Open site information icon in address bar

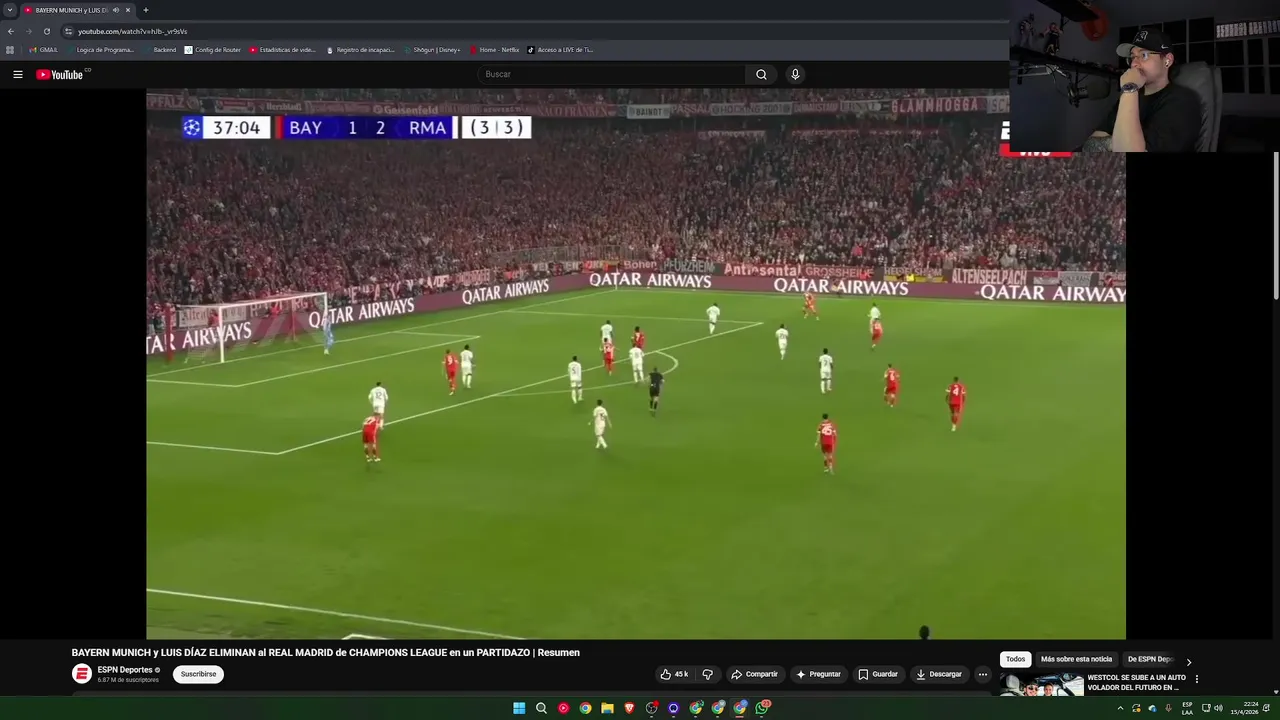68,31
